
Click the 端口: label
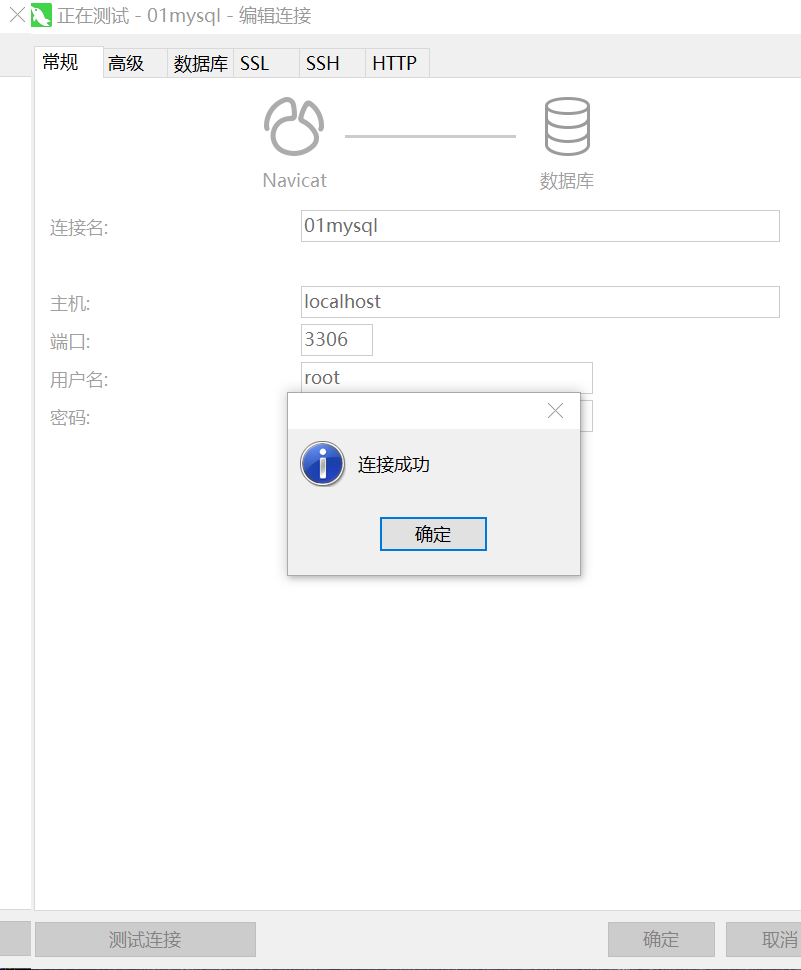pyautogui.click(x=70, y=341)
